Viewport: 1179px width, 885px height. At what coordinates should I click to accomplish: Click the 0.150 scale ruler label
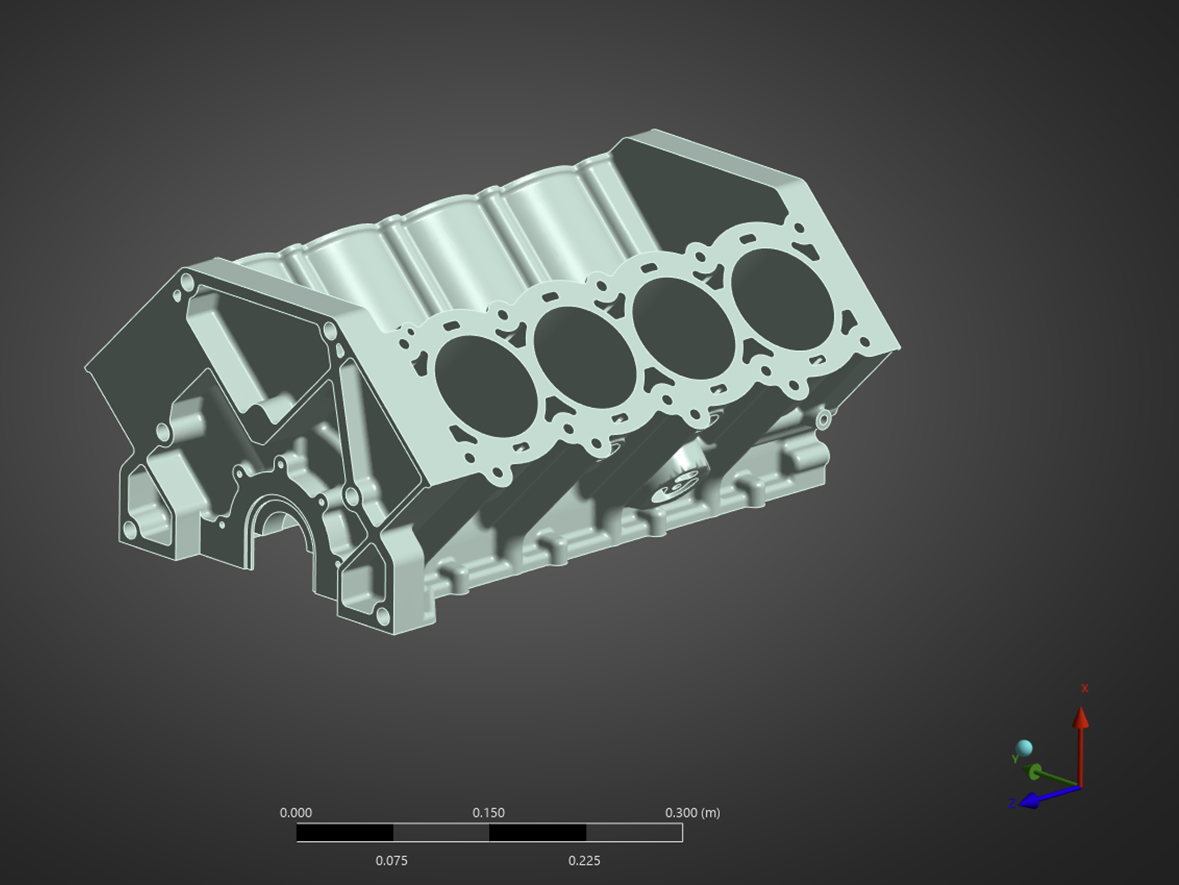pos(488,812)
